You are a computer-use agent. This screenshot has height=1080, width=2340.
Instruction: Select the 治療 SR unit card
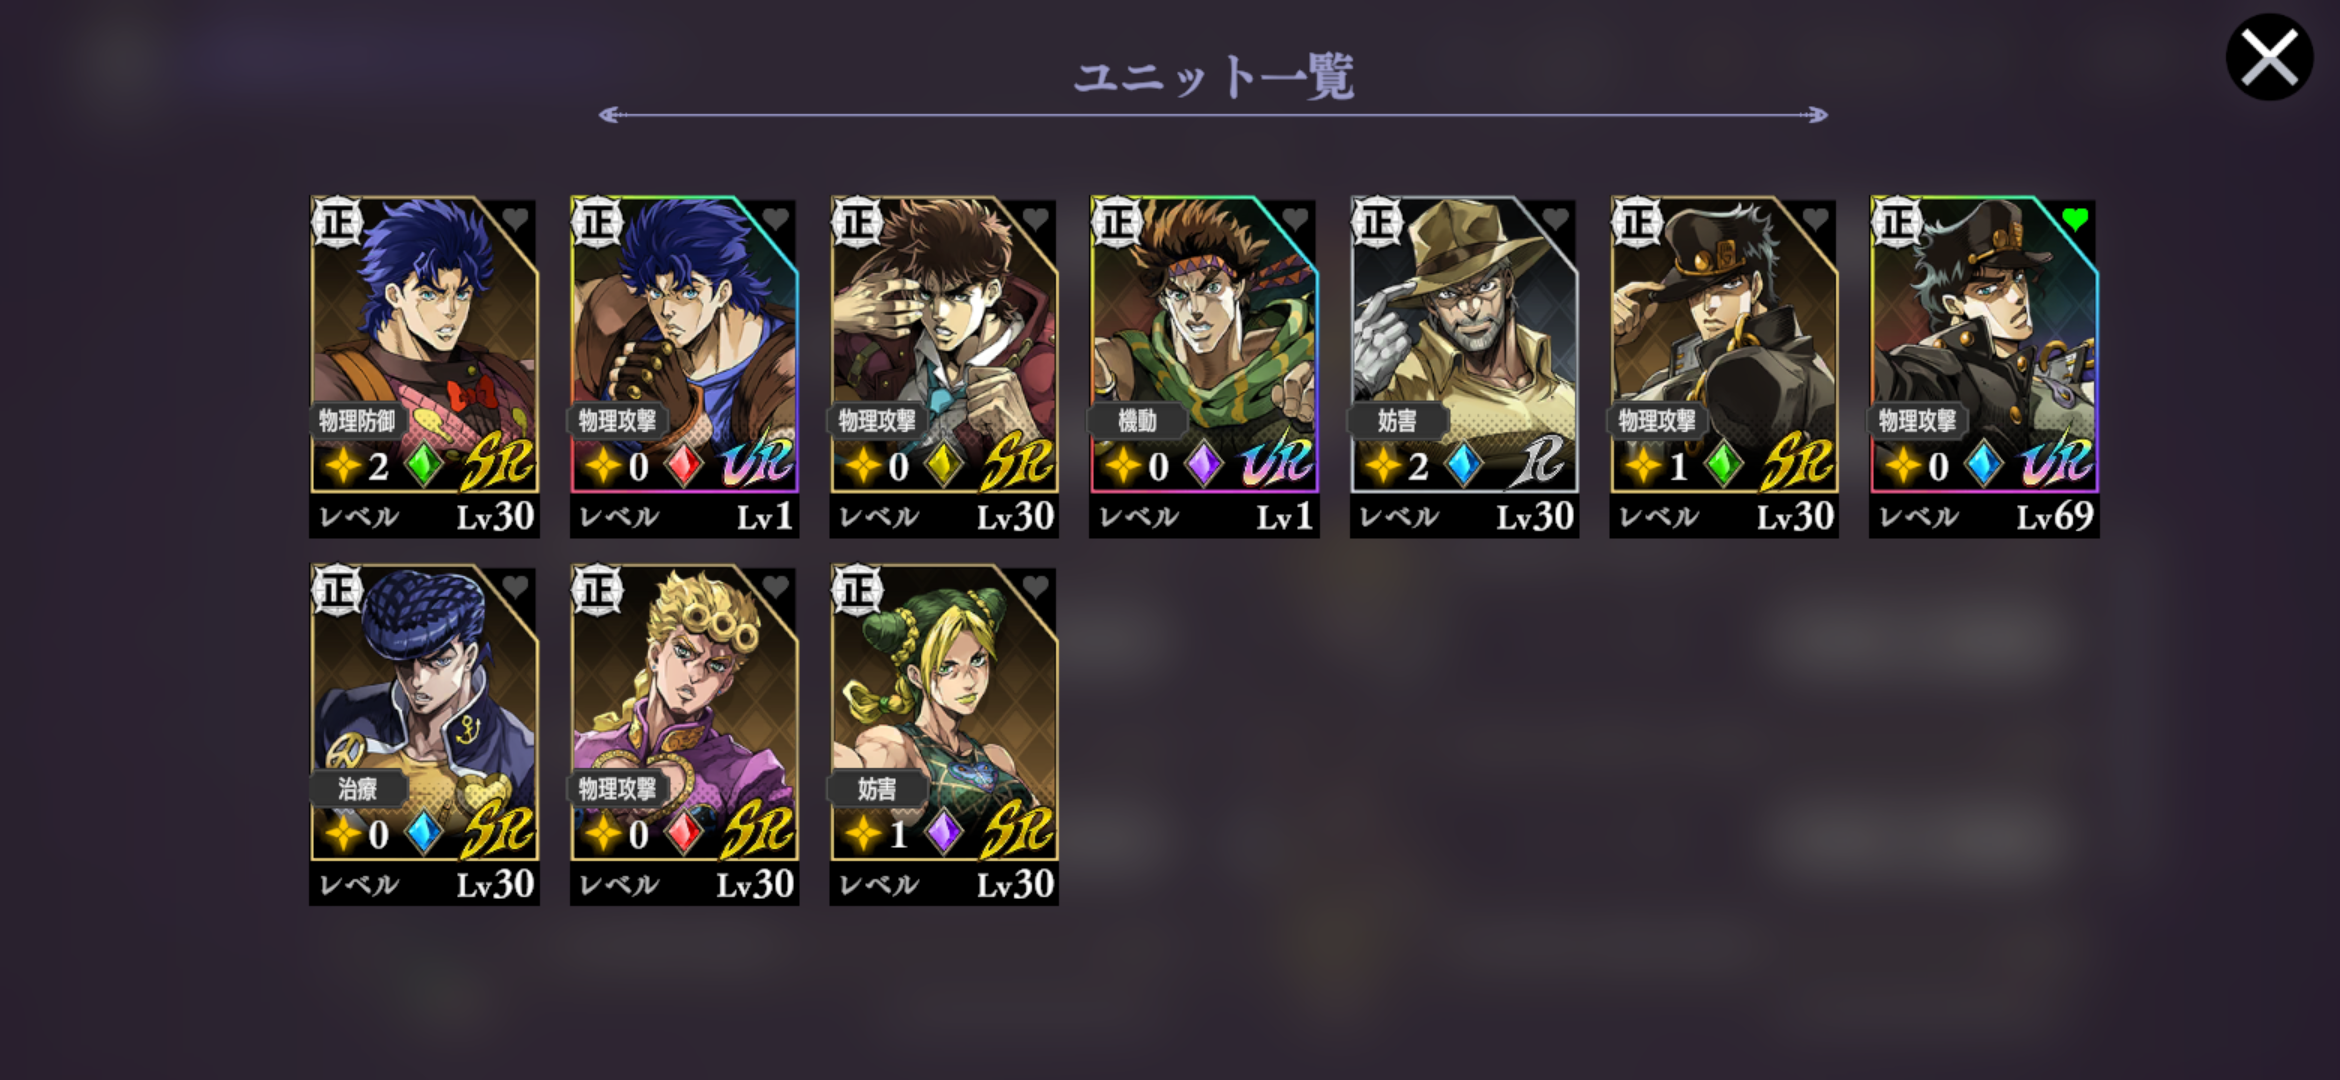click(x=424, y=735)
